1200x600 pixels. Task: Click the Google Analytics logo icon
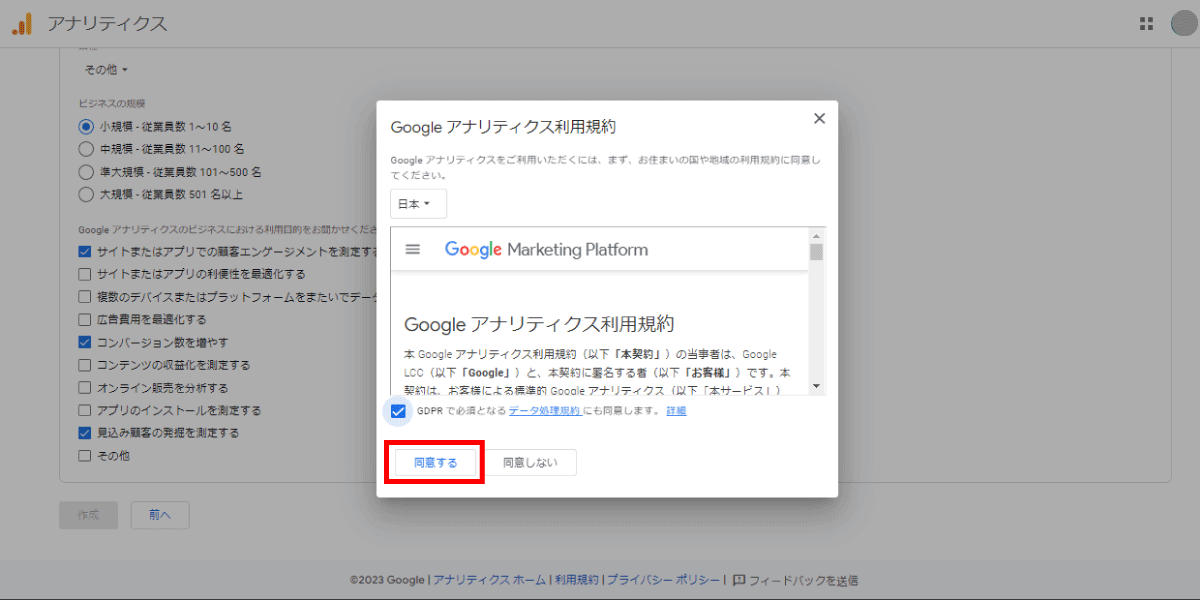click(x=22, y=24)
